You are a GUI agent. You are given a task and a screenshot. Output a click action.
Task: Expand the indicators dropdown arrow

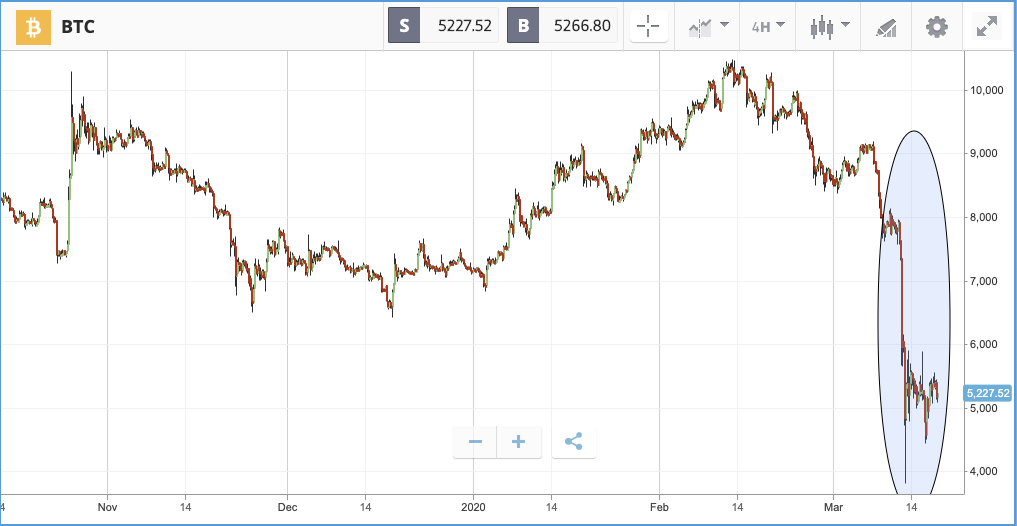pyautogui.click(x=724, y=25)
